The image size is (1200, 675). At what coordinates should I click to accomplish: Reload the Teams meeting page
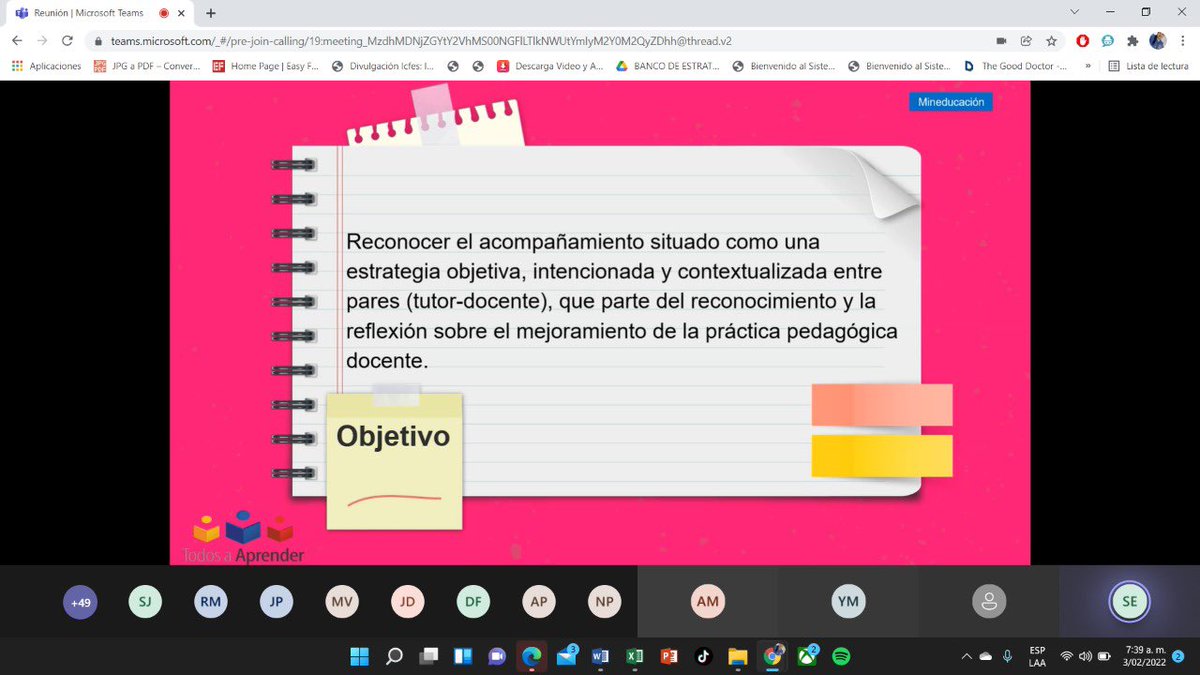(67, 41)
